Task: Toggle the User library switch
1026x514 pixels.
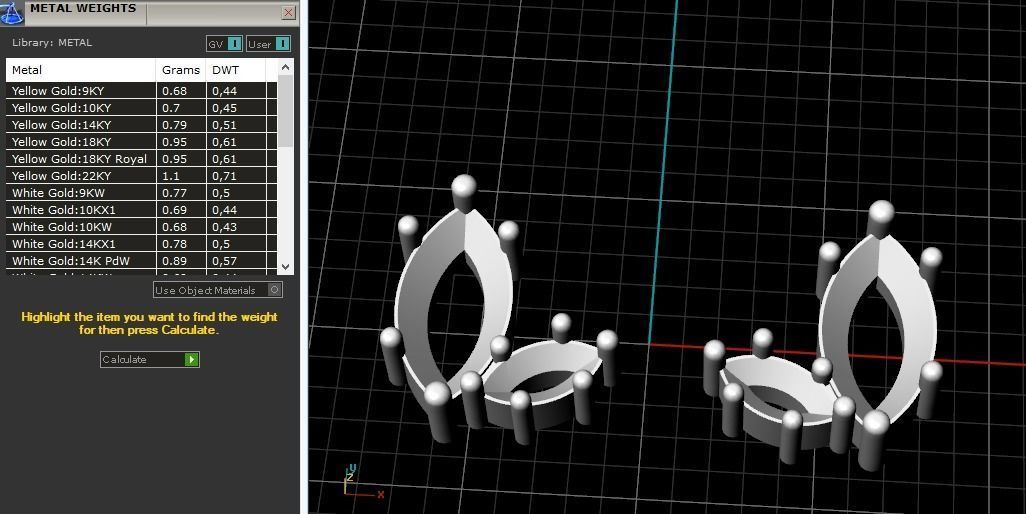Action: click(268, 44)
